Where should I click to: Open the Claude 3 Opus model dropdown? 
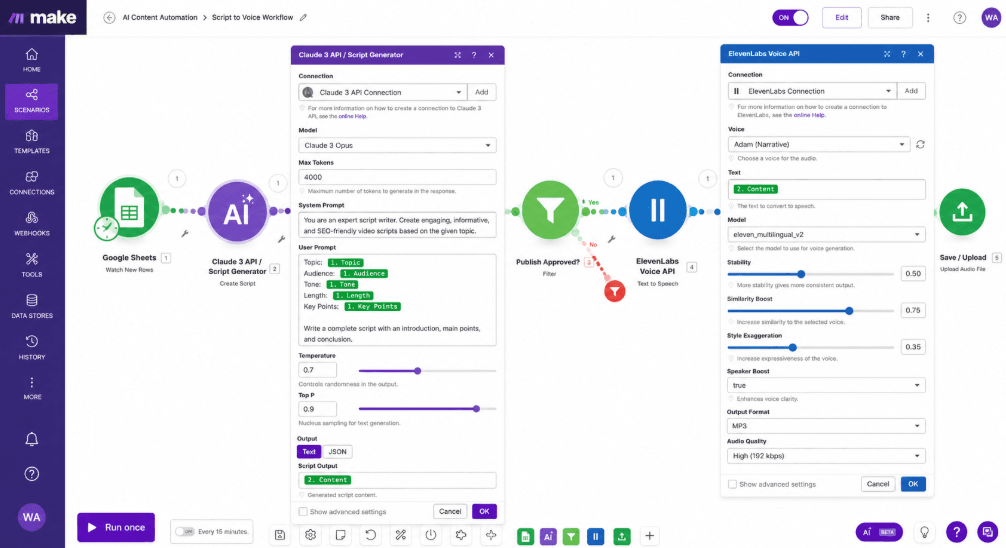point(397,145)
